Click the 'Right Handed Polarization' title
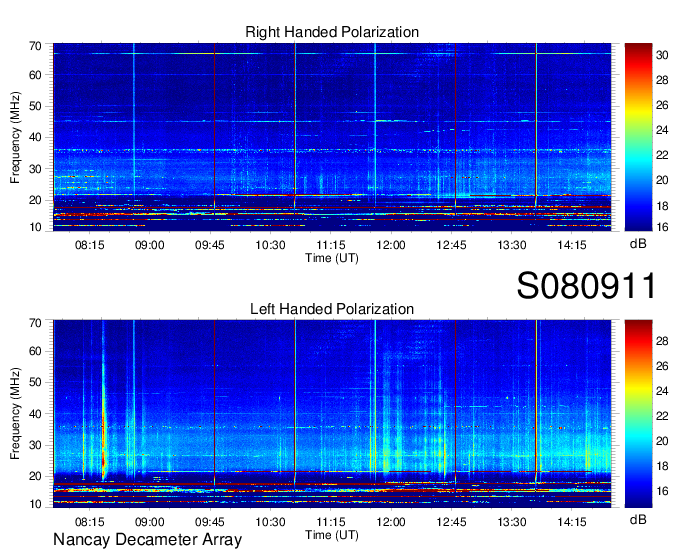 [x=332, y=32]
